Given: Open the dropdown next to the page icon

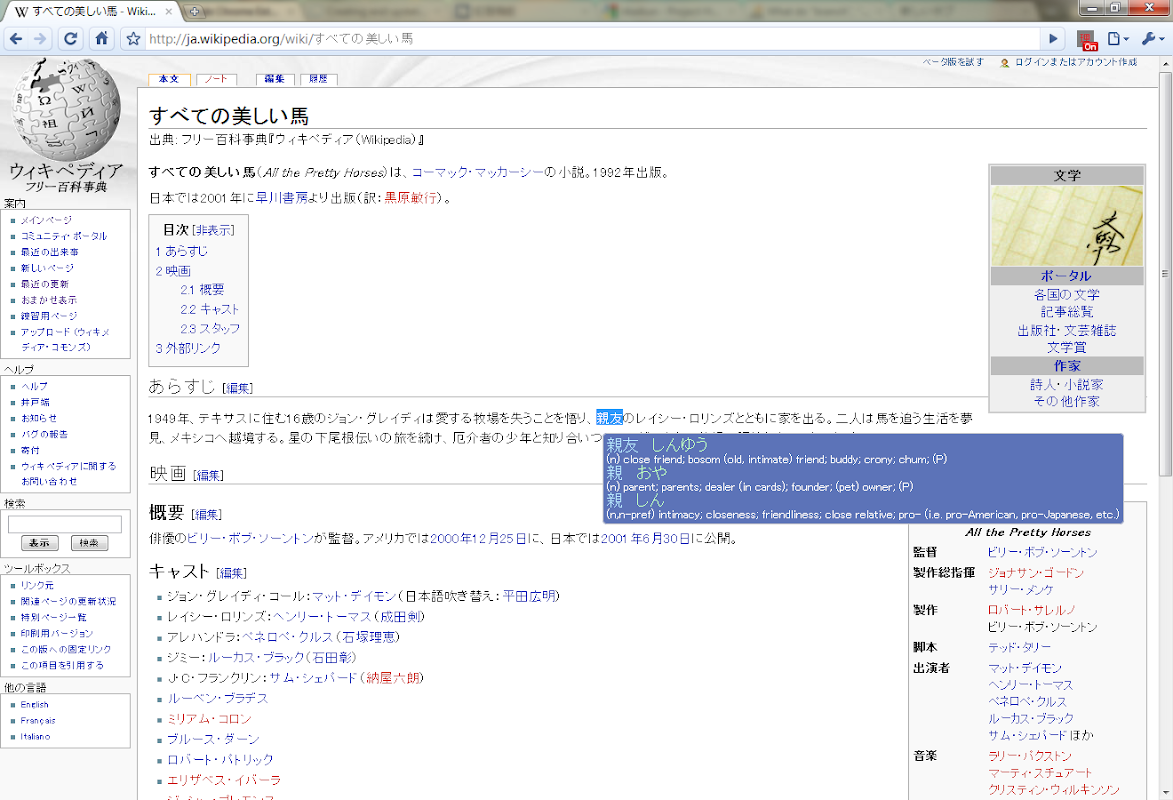Looking at the screenshot, I should tap(1125, 38).
